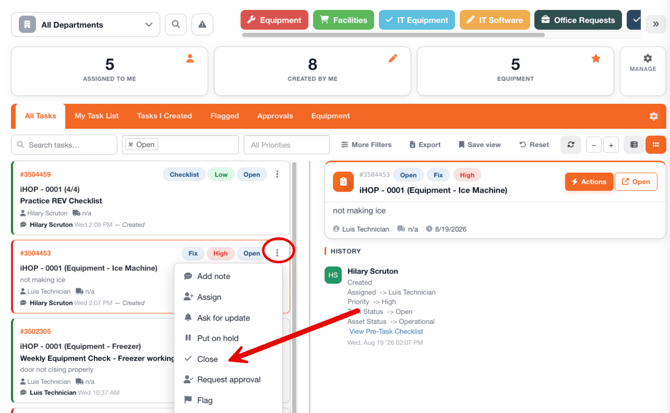The height and width of the screenshot is (413, 670).
Task: Toggle the IT Software category filter
Action: [494, 20]
